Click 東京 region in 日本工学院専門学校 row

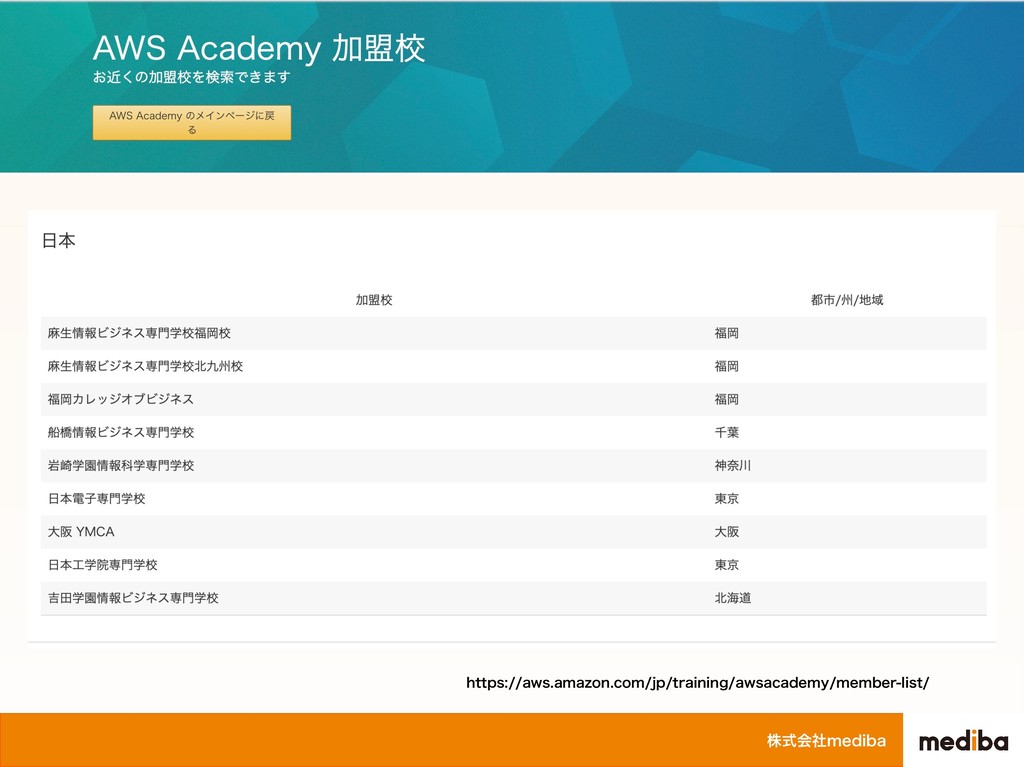[x=727, y=565]
